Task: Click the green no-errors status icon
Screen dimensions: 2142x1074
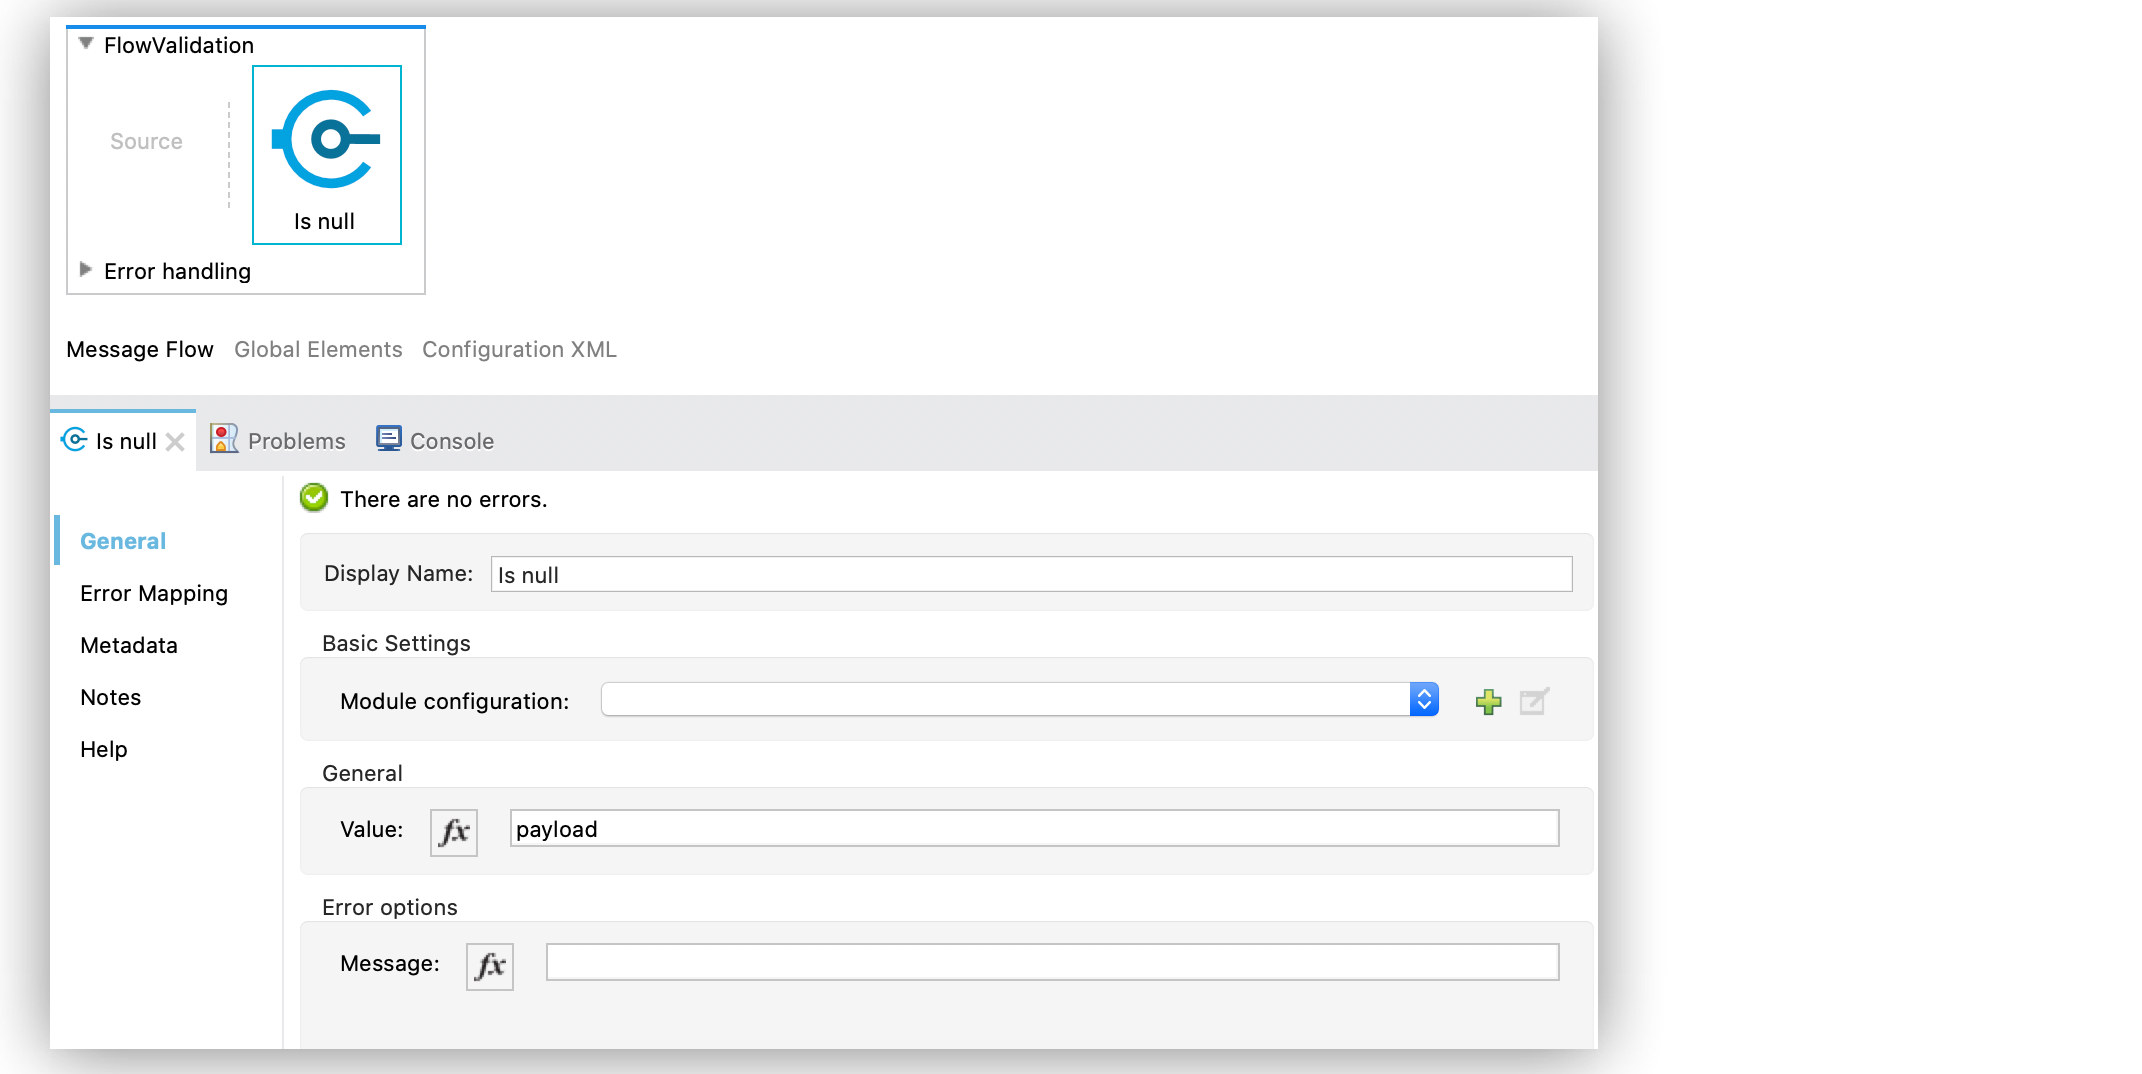Action: coord(313,498)
